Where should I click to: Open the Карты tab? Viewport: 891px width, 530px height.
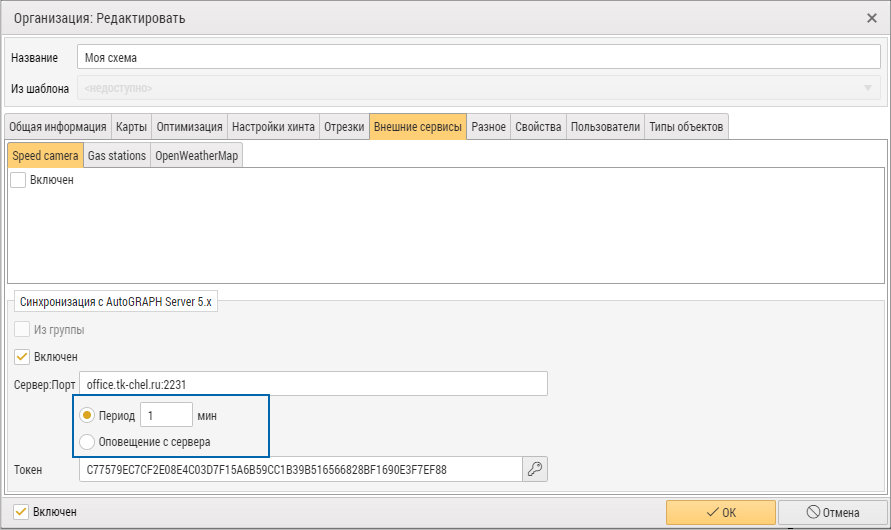coord(131,127)
